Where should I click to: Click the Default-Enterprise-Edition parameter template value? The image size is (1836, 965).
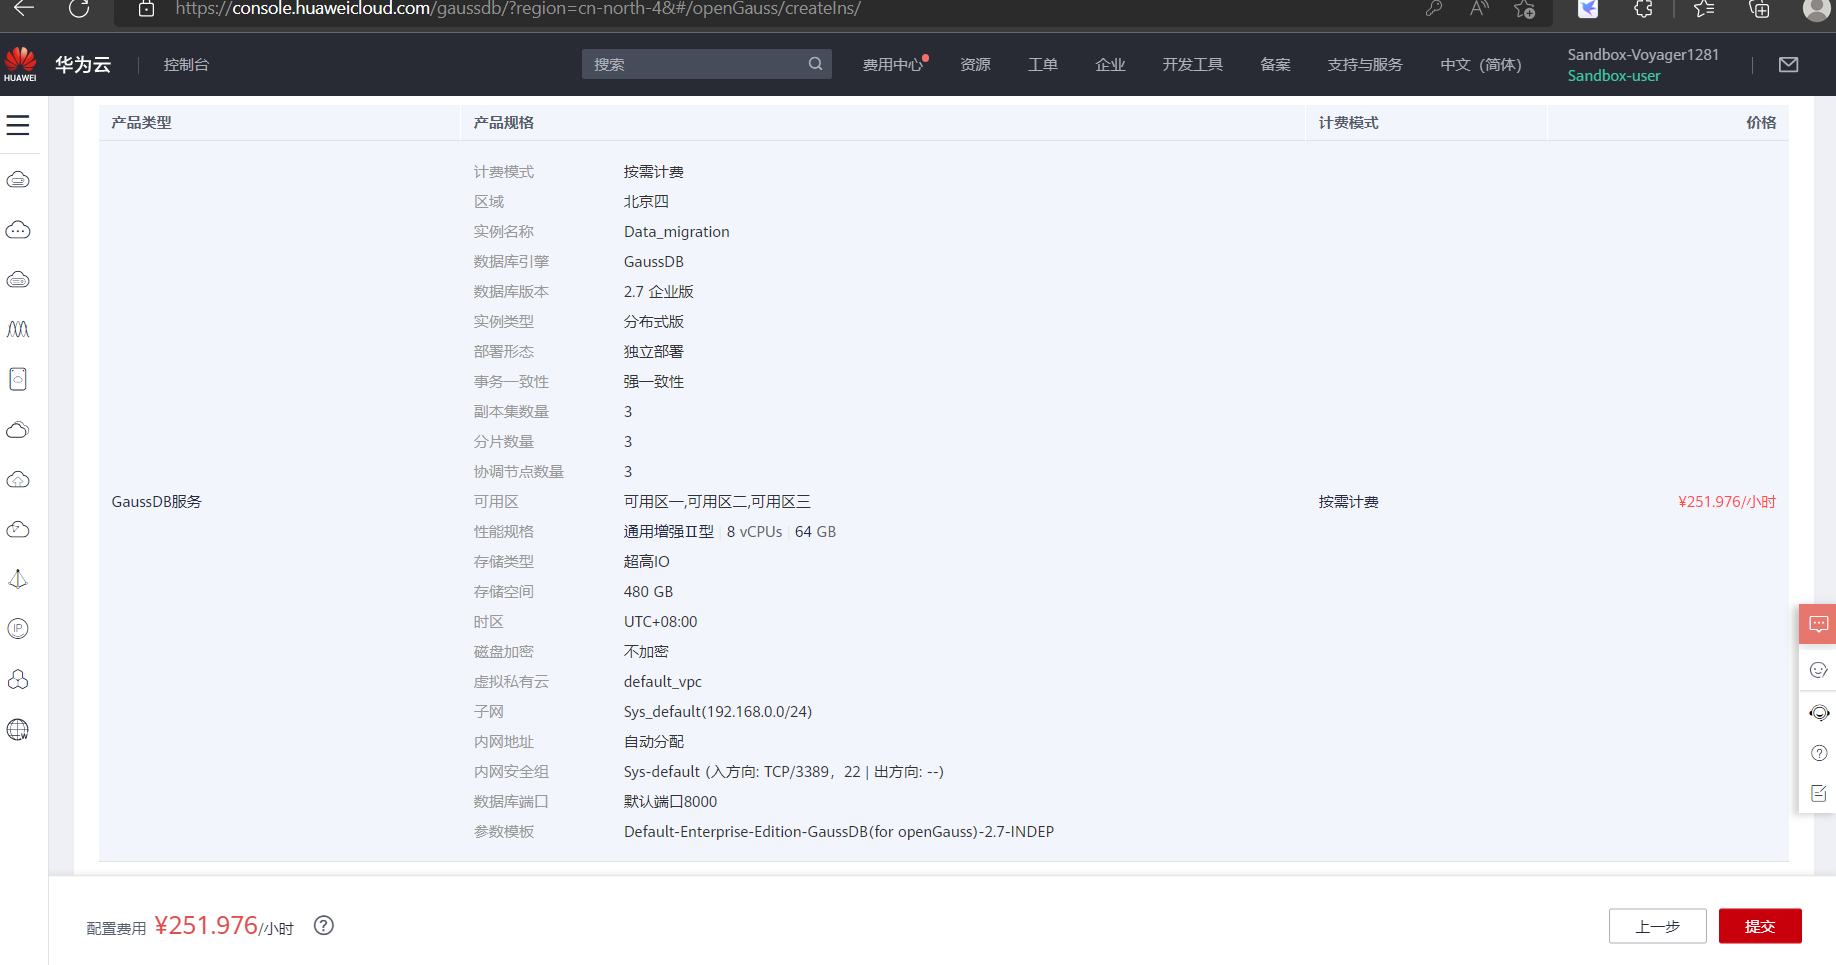[839, 832]
